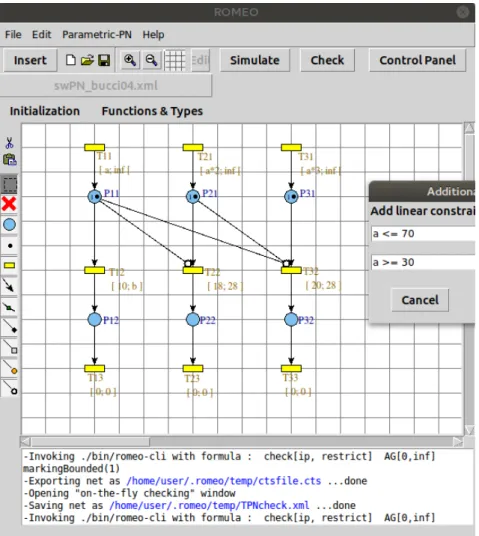The height and width of the screenshot is (536, 479).
Task: Toggle the grid display icon
Action: (x=175, y=60)
